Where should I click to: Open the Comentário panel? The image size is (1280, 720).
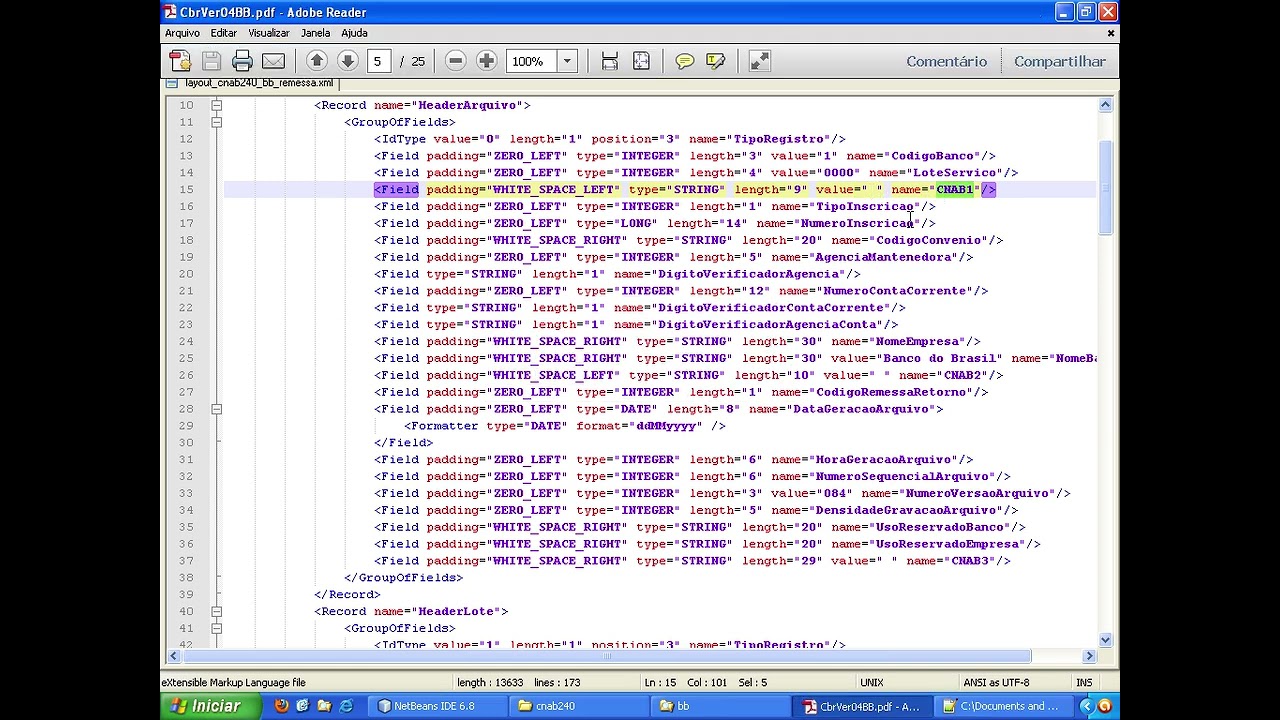pyautogui.click(x=946, y=61)
